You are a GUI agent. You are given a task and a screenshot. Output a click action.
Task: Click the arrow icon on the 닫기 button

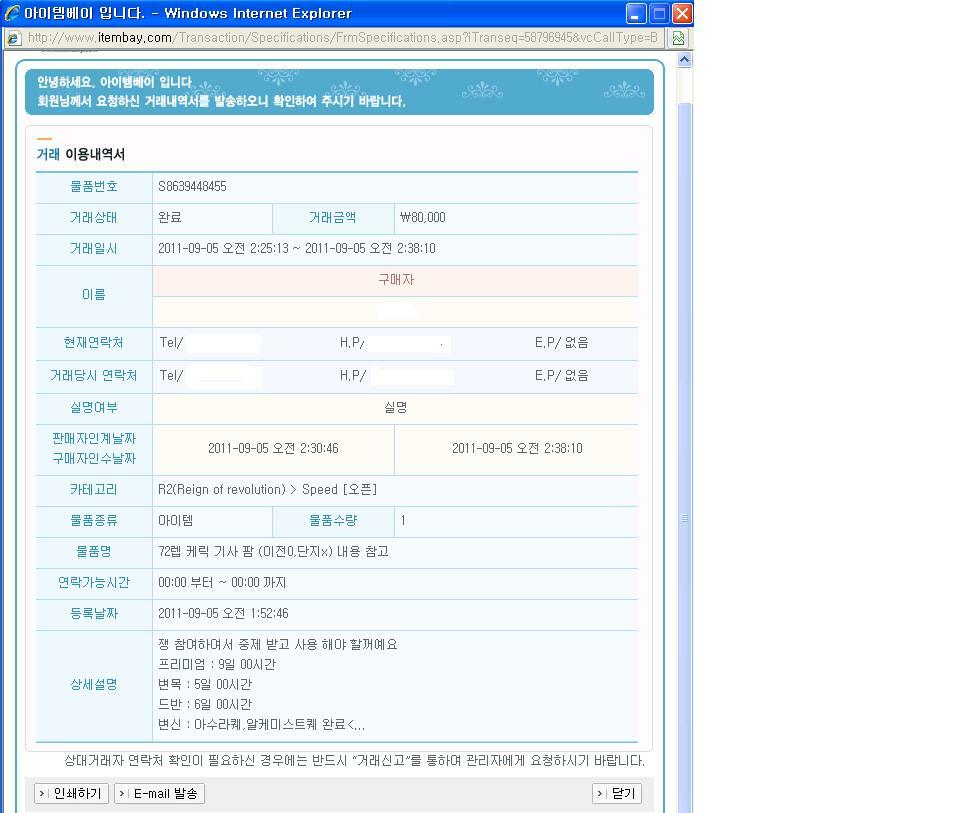[x=600, y=793]
